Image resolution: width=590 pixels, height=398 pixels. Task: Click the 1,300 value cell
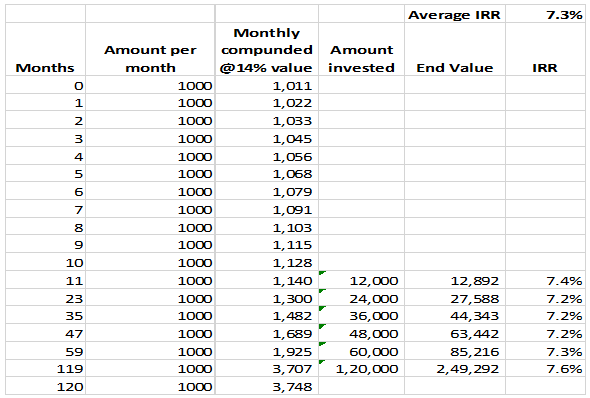click(267, 298)
